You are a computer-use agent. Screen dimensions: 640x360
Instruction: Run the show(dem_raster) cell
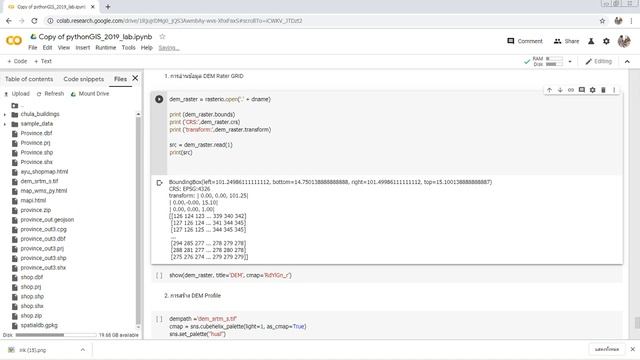pos(159,276)
